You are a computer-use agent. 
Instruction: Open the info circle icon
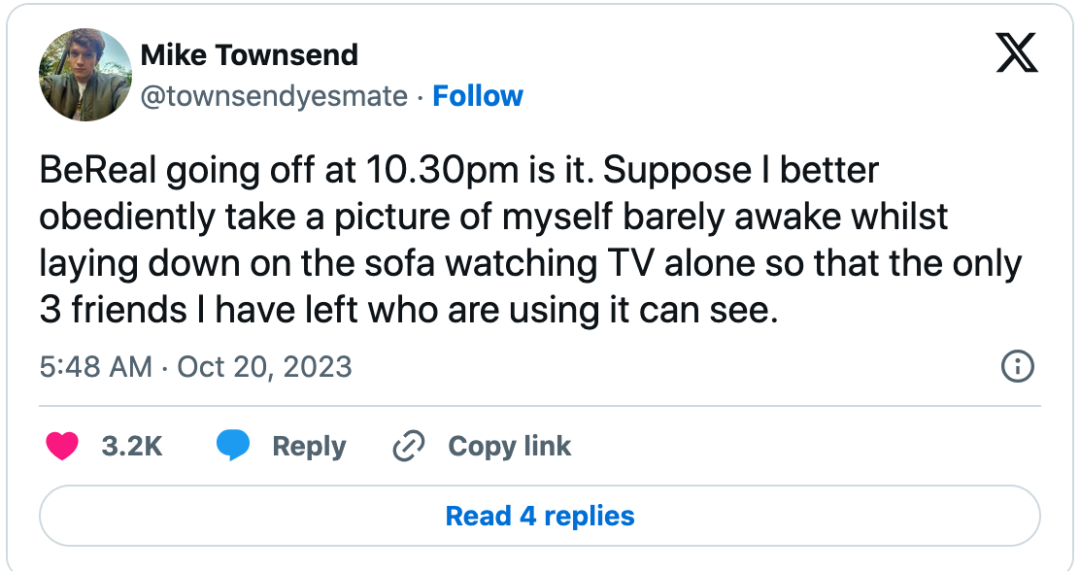[x=1017, y=367]
